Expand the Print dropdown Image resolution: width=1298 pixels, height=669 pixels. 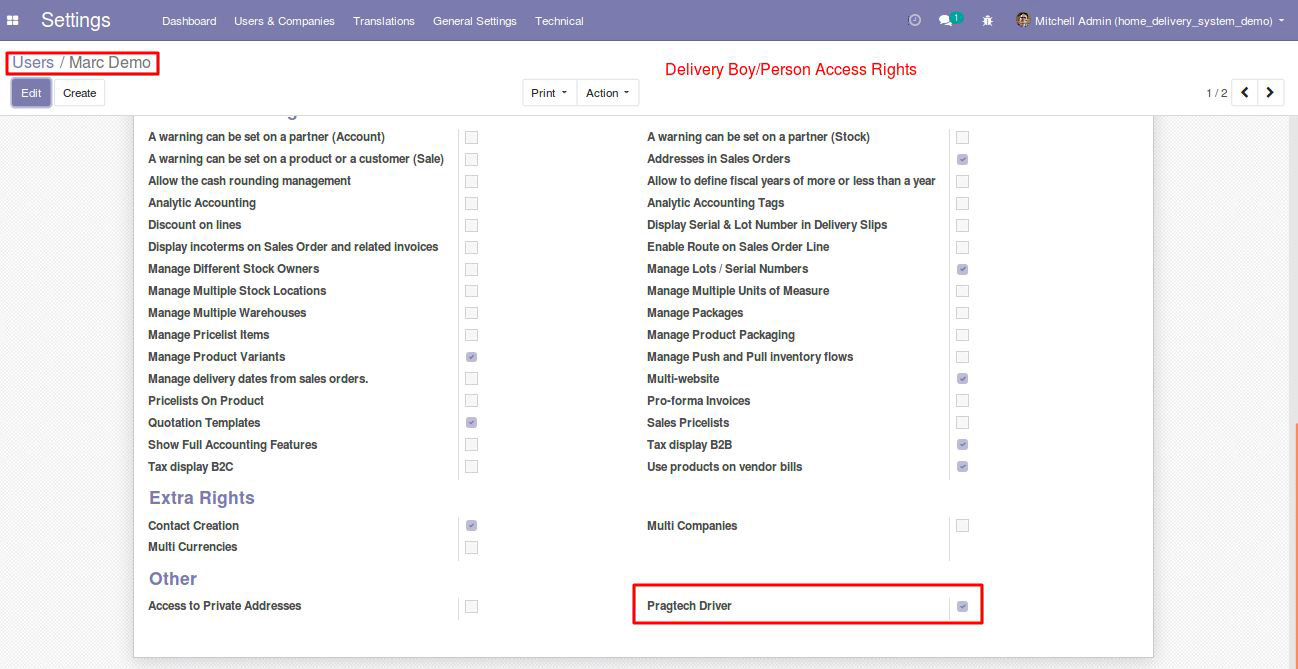tap(549, 93)
